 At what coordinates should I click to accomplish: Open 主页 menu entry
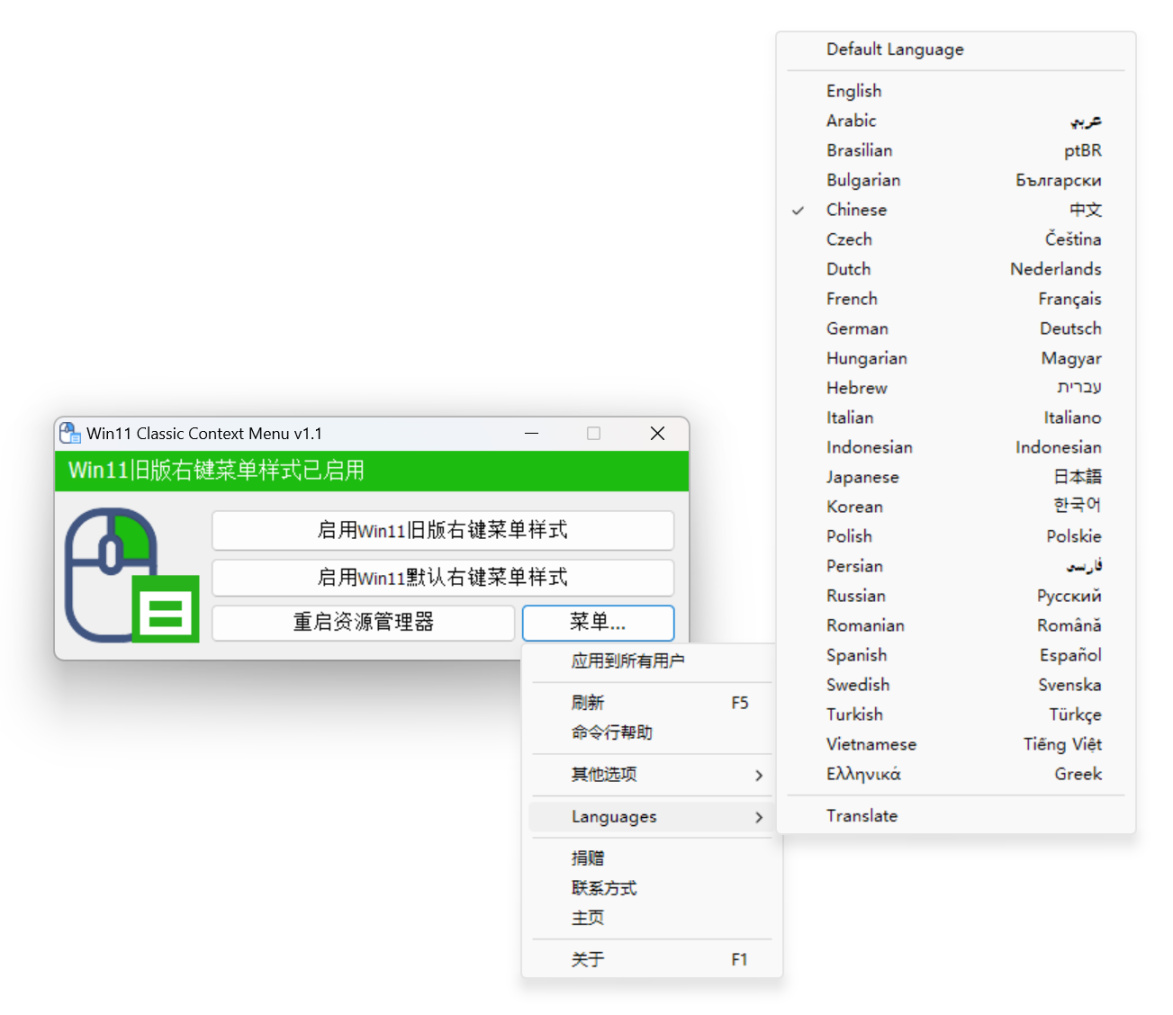pos(651,918)
